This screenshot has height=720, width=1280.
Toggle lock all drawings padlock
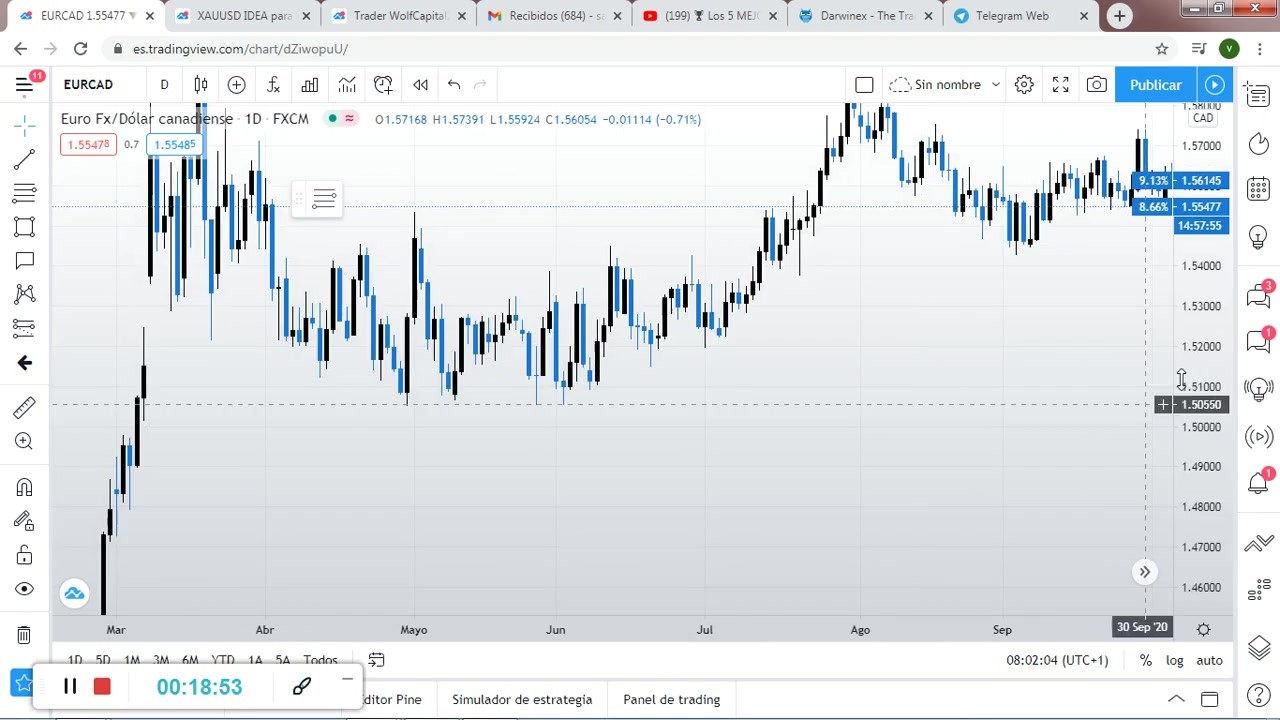[x=25, y=555]
